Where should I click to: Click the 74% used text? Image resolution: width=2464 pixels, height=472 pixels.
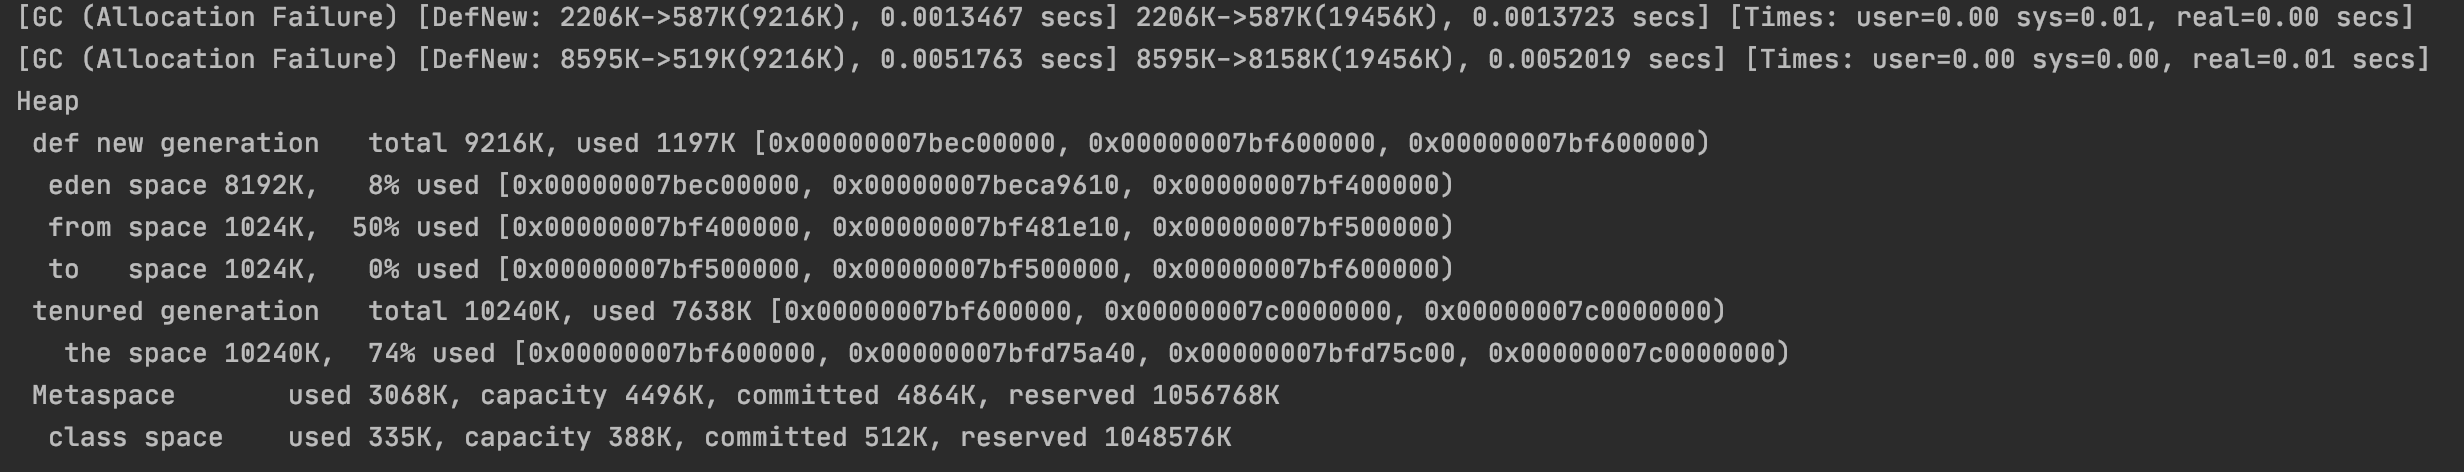(x=431, y=354)
